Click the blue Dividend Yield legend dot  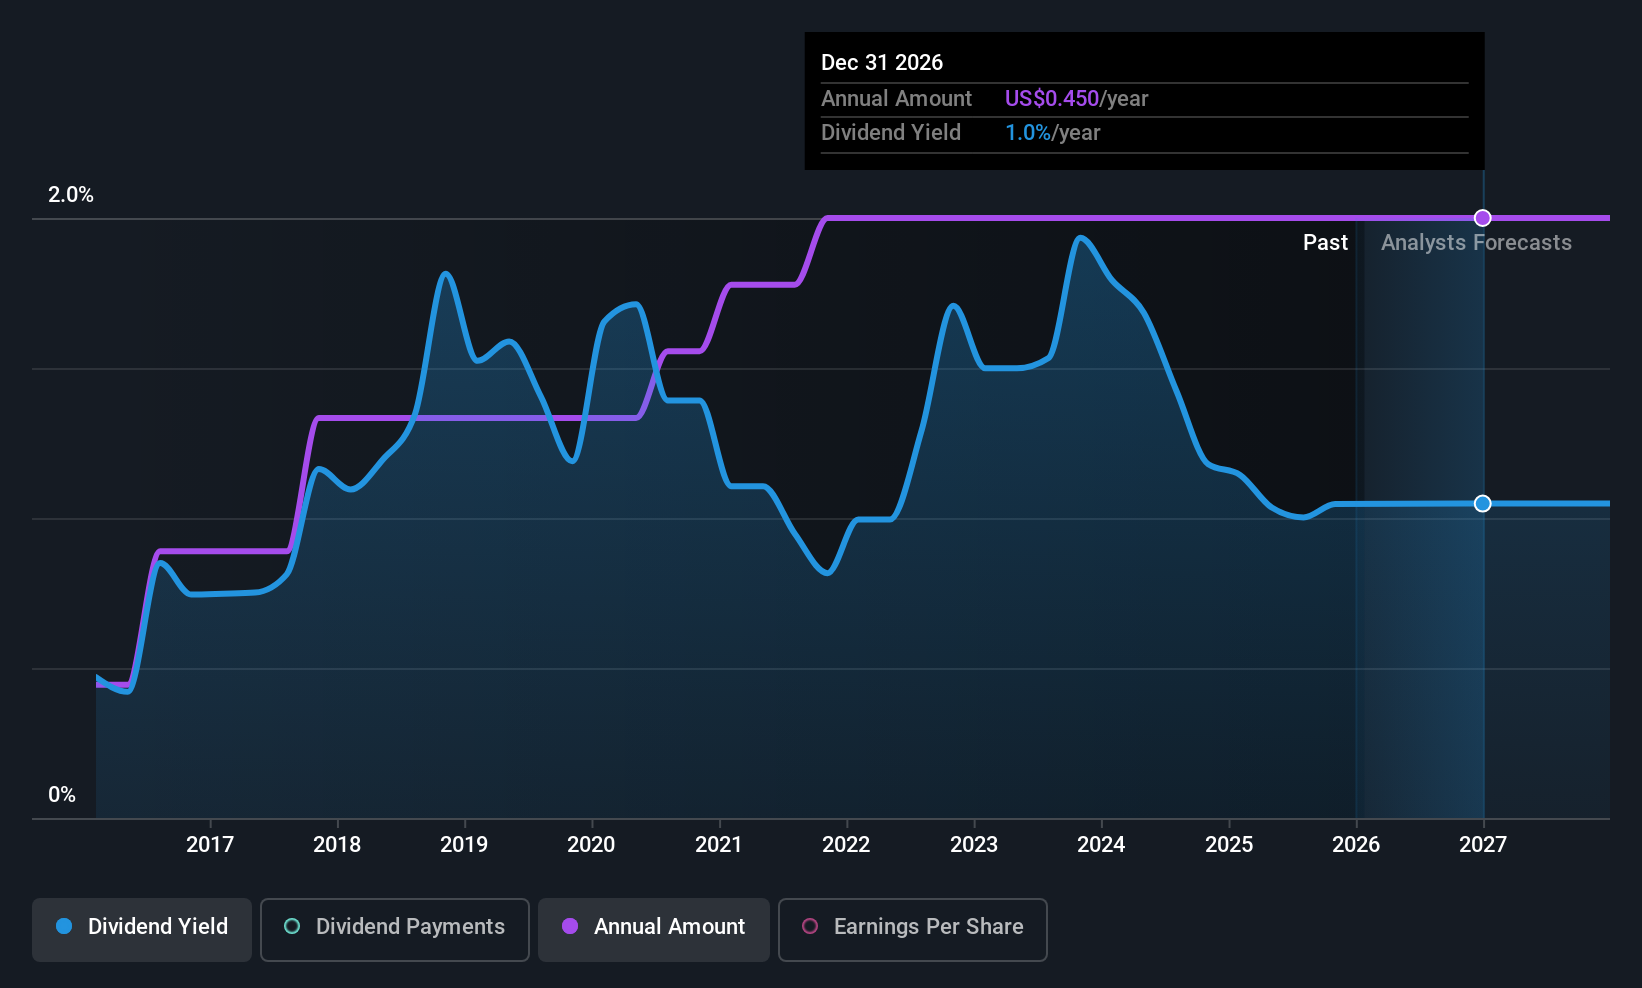(x=64, y=926)
